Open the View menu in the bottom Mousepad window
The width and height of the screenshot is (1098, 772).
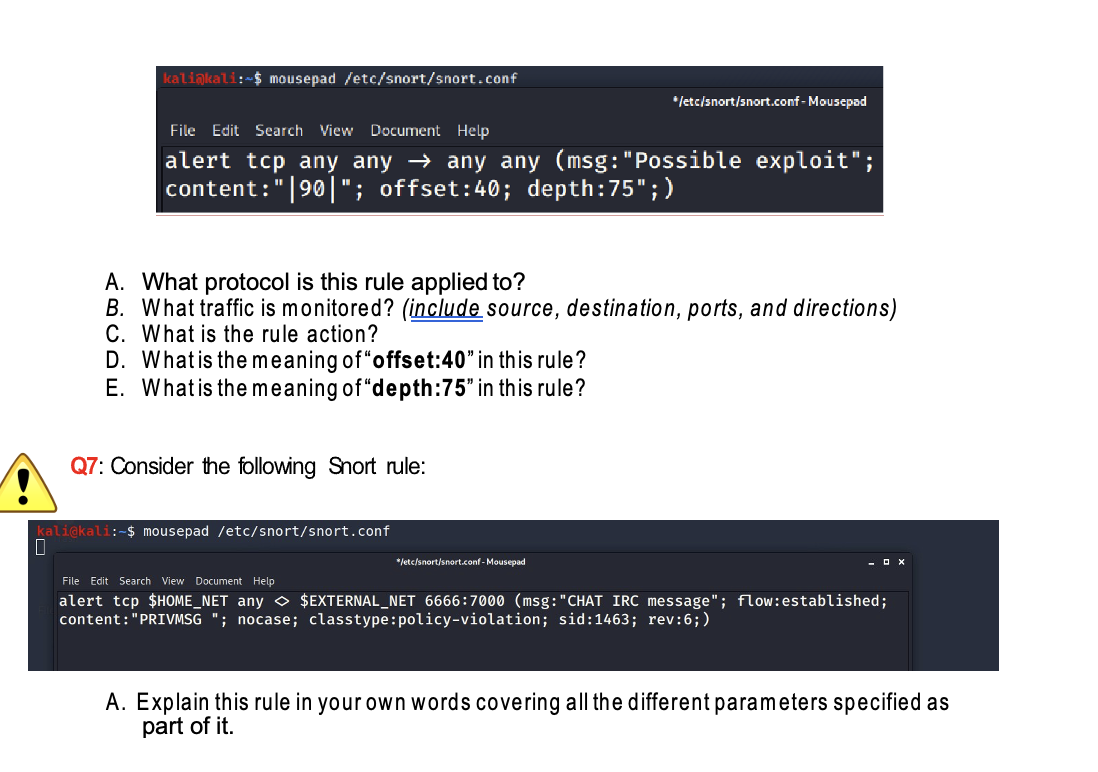(172, 581)
